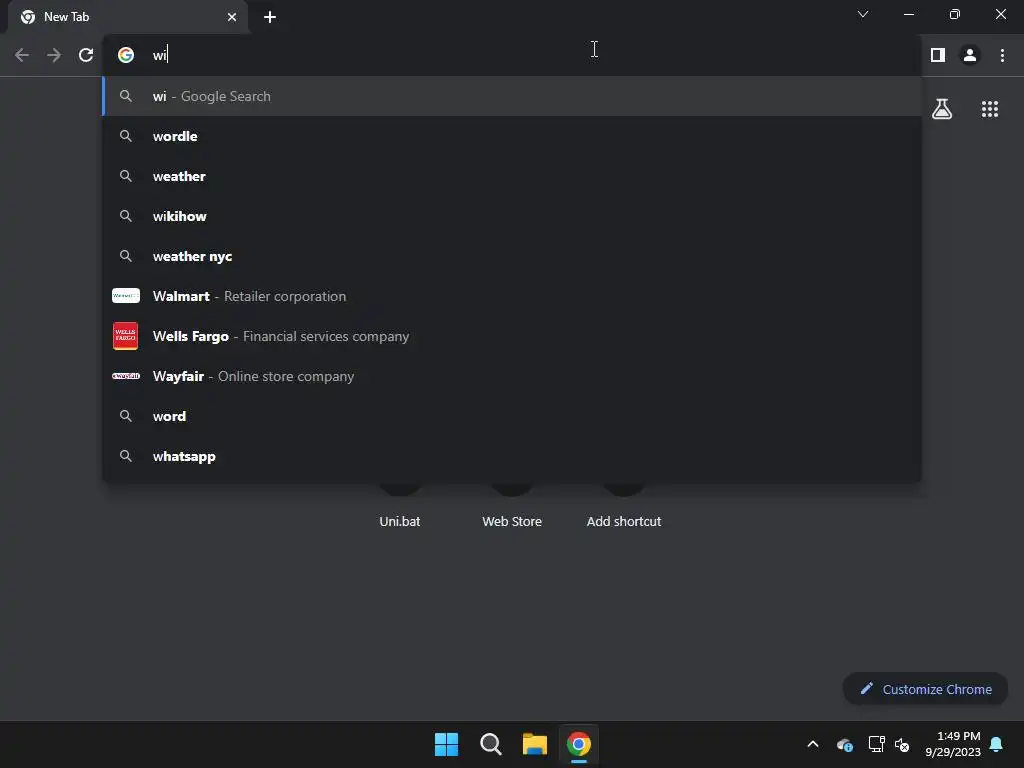1024x768 pixels.
Task: Open a new tab with plus button
Action: [x=270, y=17]
